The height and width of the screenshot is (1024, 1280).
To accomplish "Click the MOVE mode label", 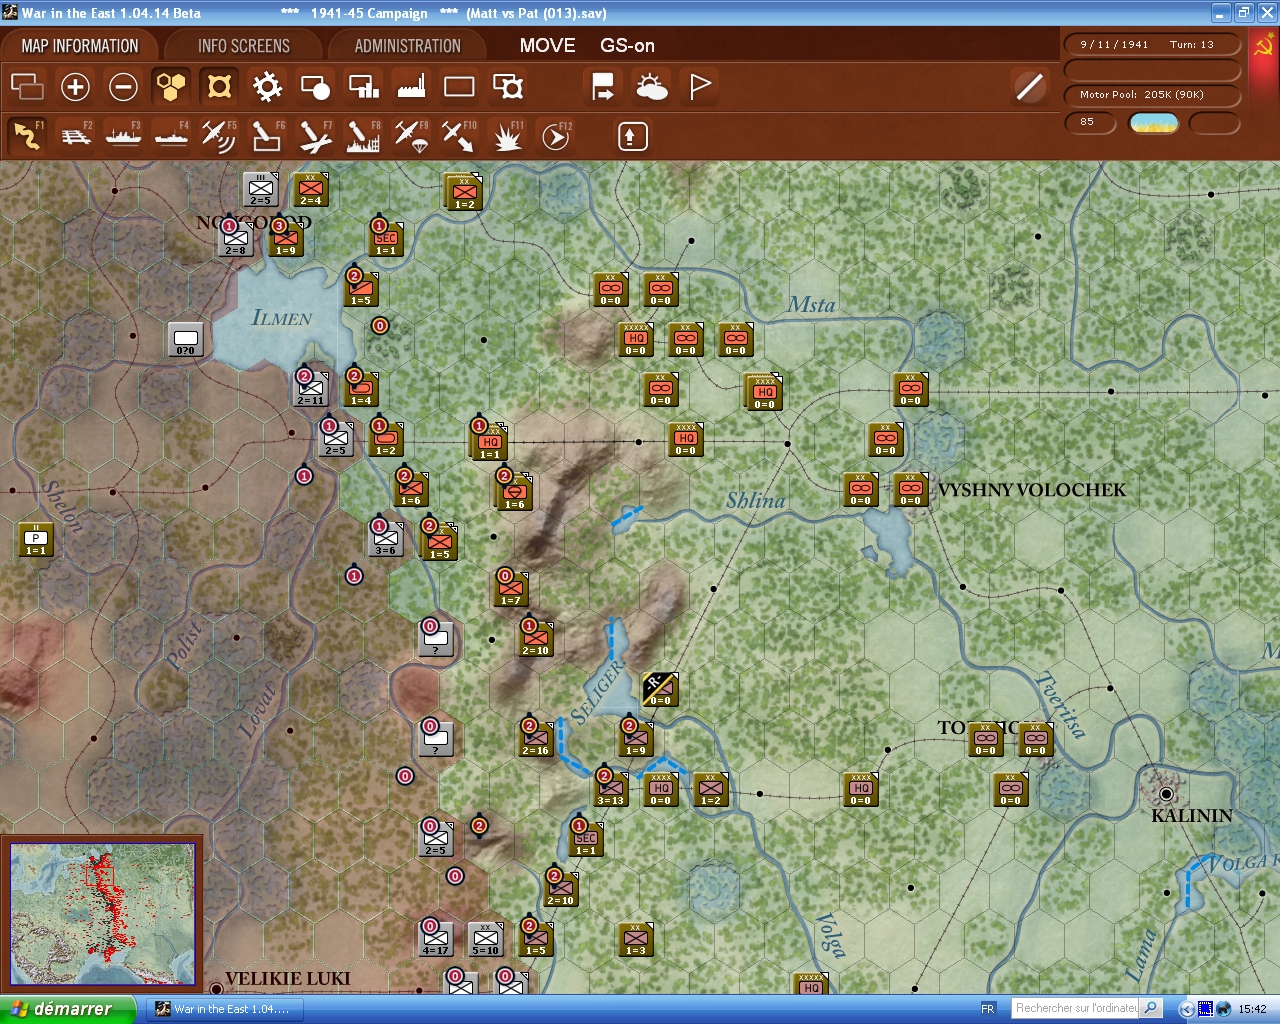I will 547,46.
